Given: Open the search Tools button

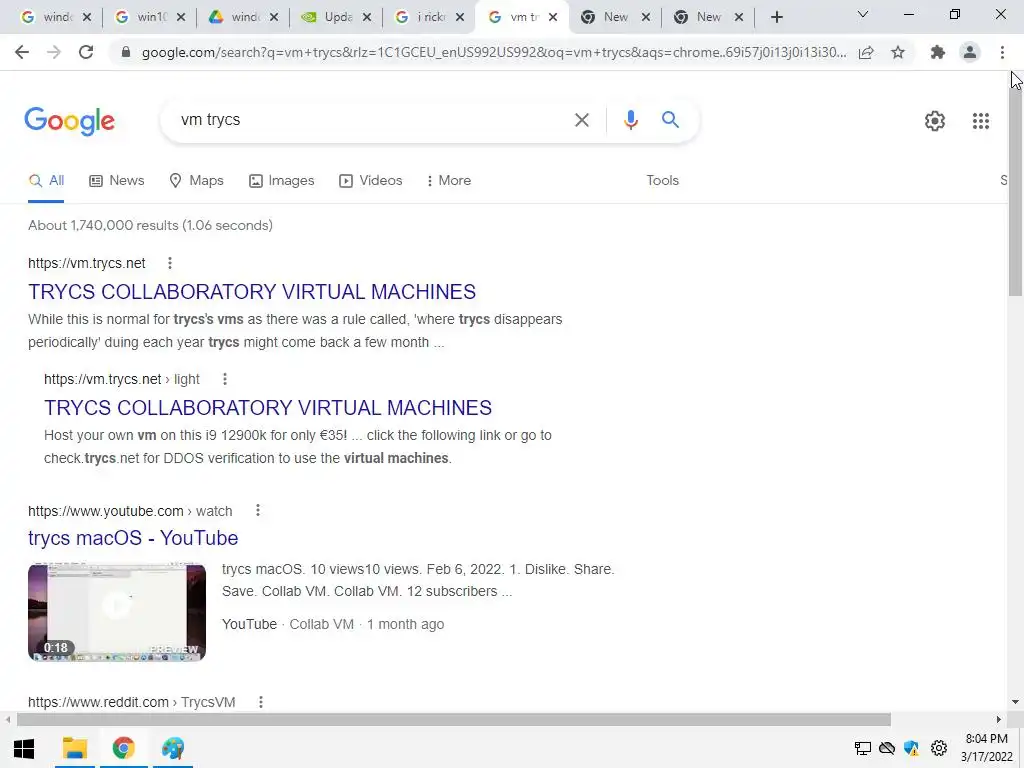Looking at the screenshot, I should click(662, 181).
